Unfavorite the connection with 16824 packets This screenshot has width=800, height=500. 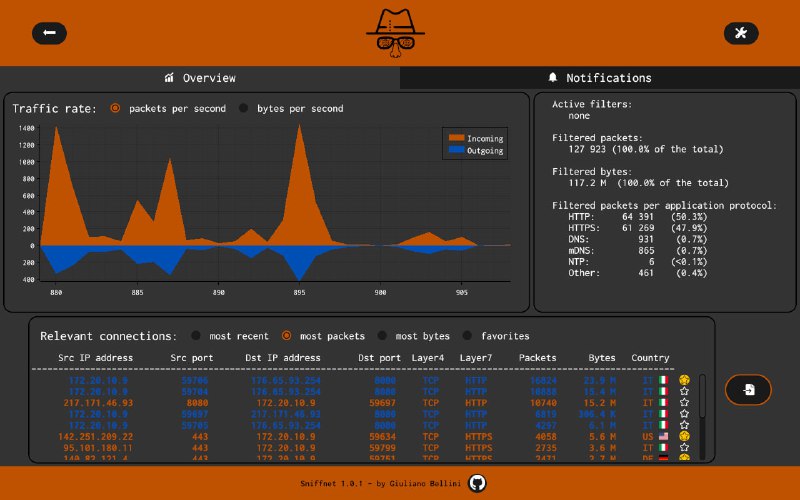[684, 381]
